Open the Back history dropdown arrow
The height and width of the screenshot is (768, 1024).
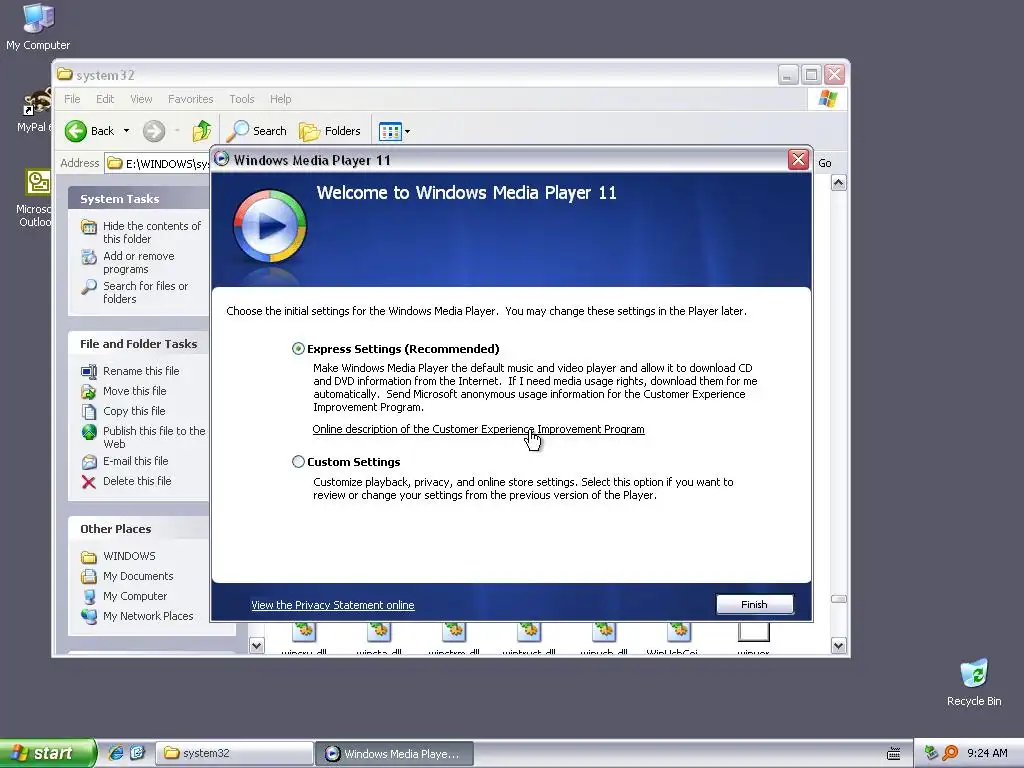click(127, 131)
